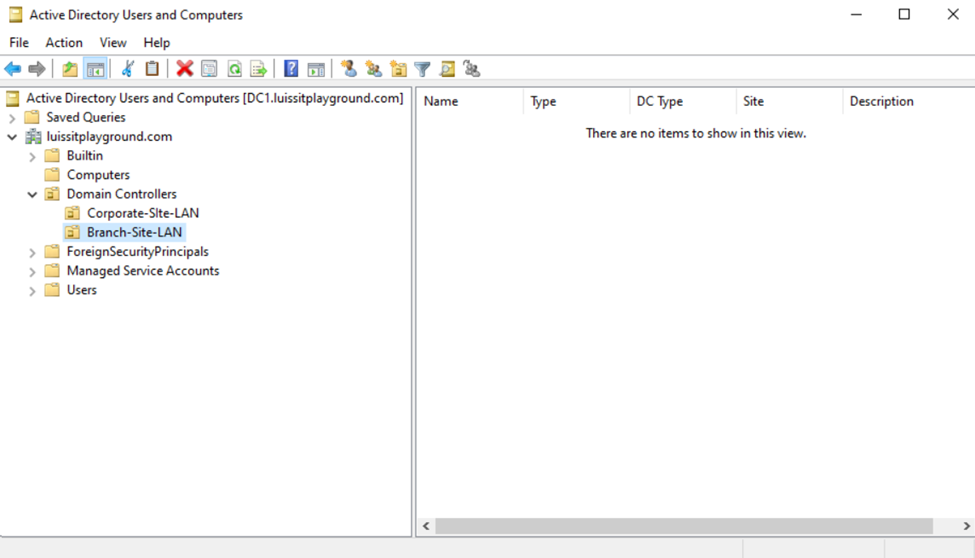
Task: Select Domain Controllers in the tree
Action: pos(122,194)
